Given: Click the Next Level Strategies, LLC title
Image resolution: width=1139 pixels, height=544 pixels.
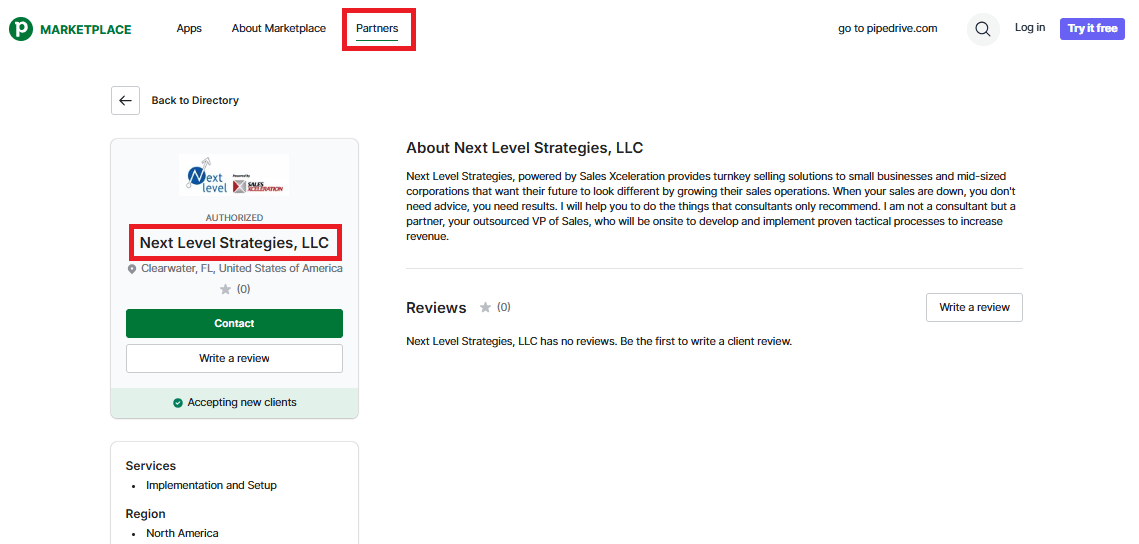Looking at the screenshot, I should (234, 243).
